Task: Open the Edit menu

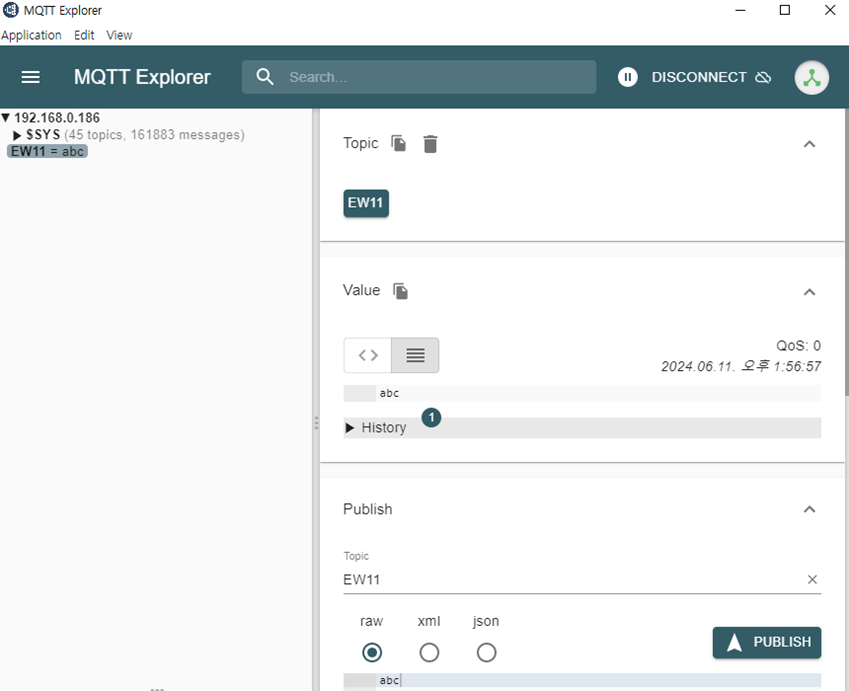Action: (x=84, y=35)
